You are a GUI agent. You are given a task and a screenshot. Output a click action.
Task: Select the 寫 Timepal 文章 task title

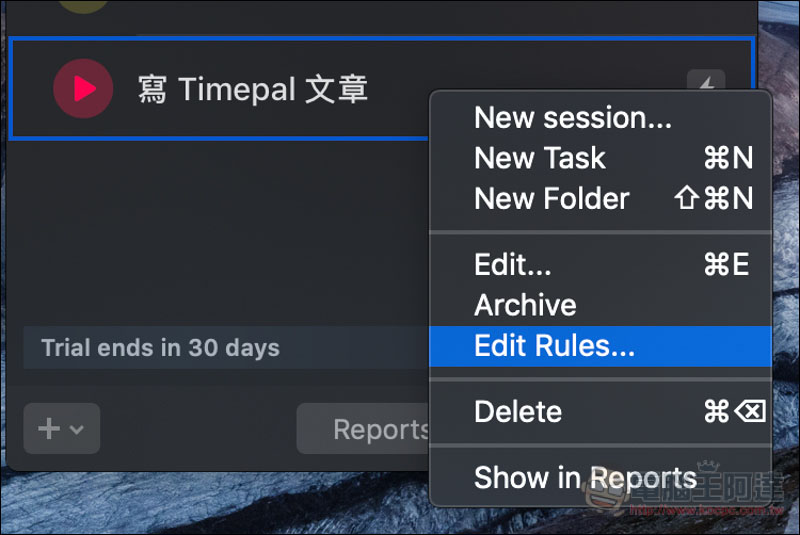coord(253,89)
